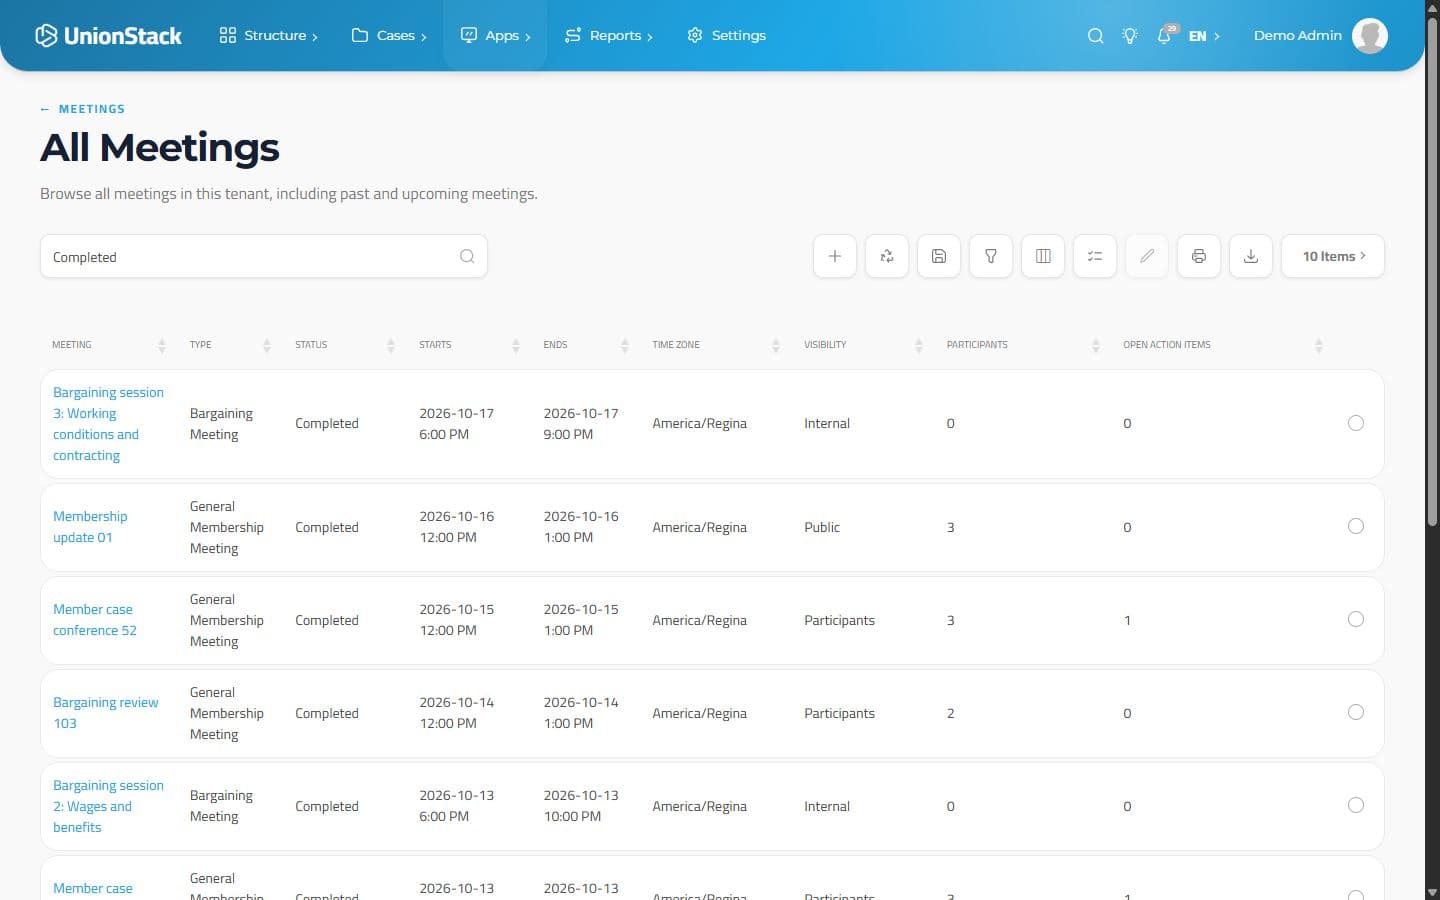This screenshot has width=1440, height=900.
Task: Expand the Apps menu
Action: pos(495,35)
